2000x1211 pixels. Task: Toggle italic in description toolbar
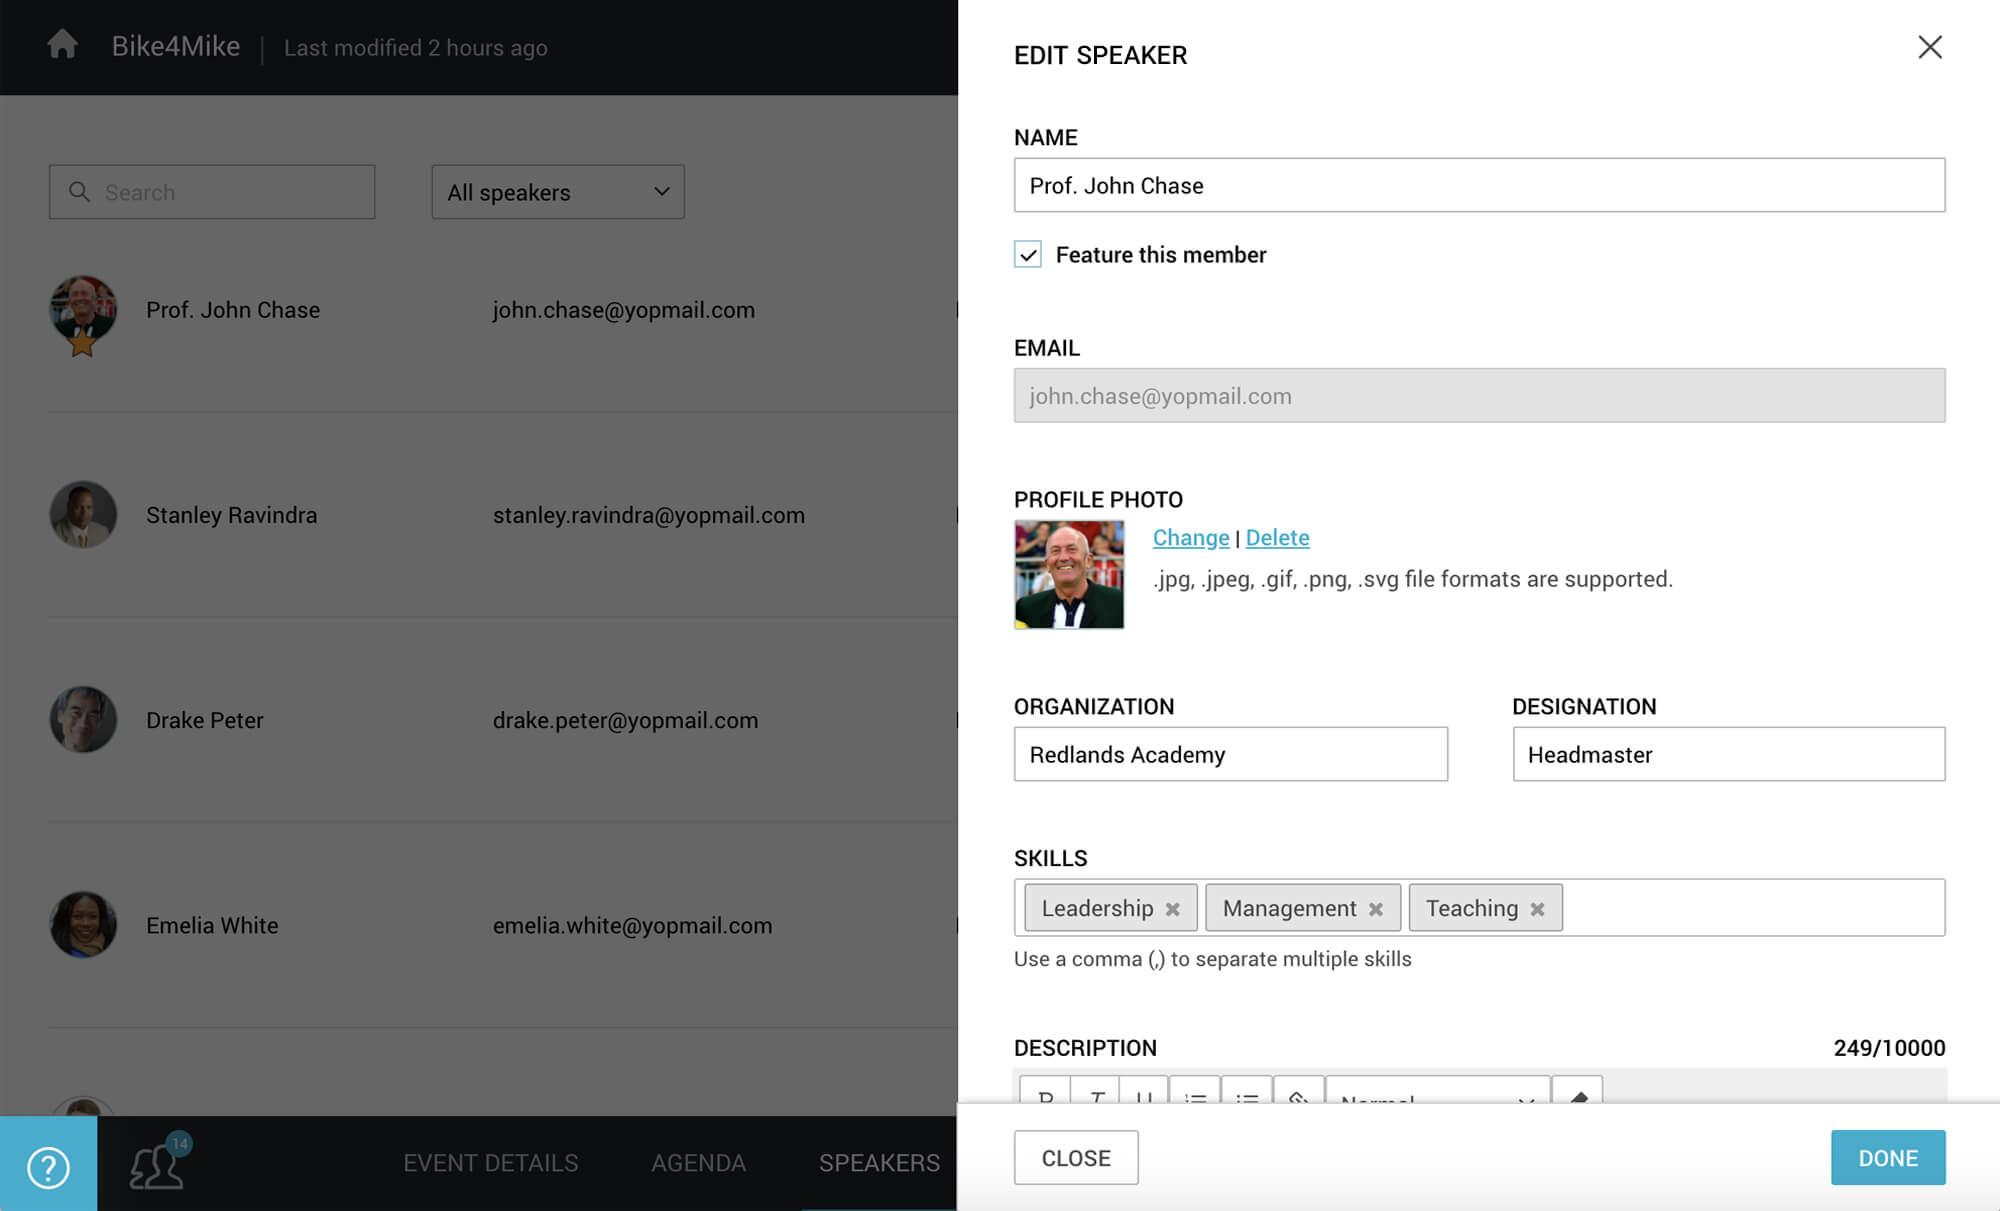pyautogui.click(x=1096, y=1093)
